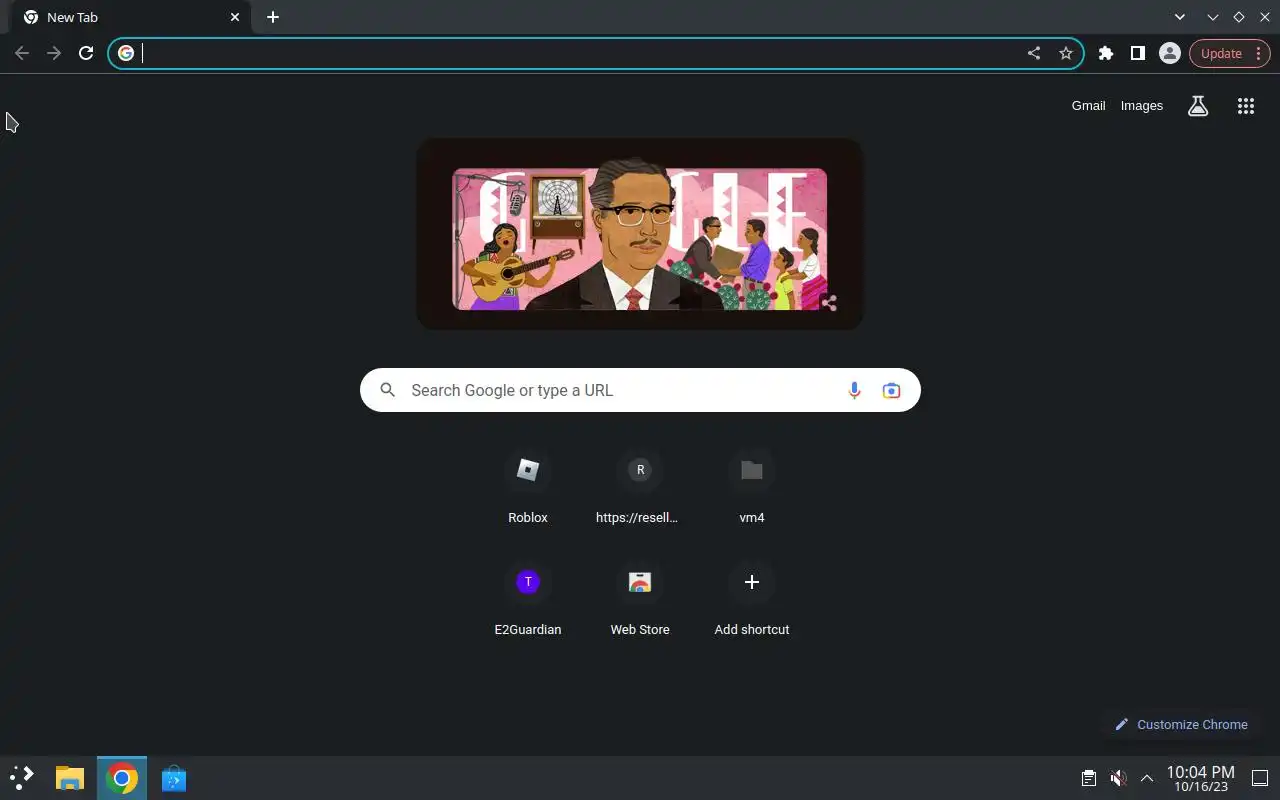This screenshot has width=1280, height=800.
Task: Toggle the side panel icon
Action: [x=1138, y=53]
